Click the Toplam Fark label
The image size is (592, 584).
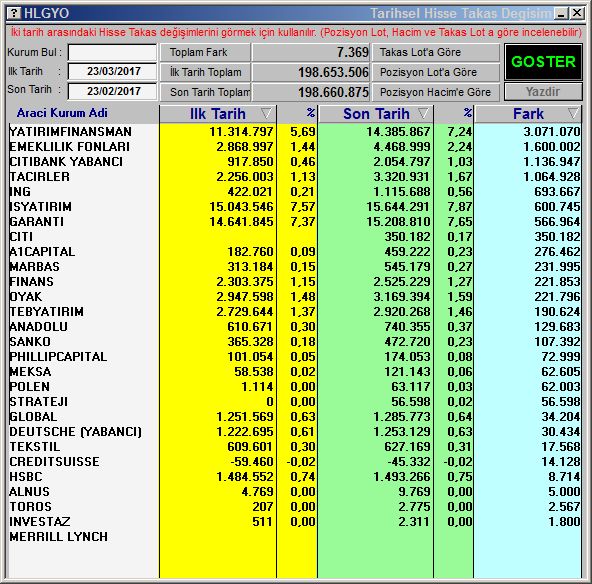tap(199, 52)
